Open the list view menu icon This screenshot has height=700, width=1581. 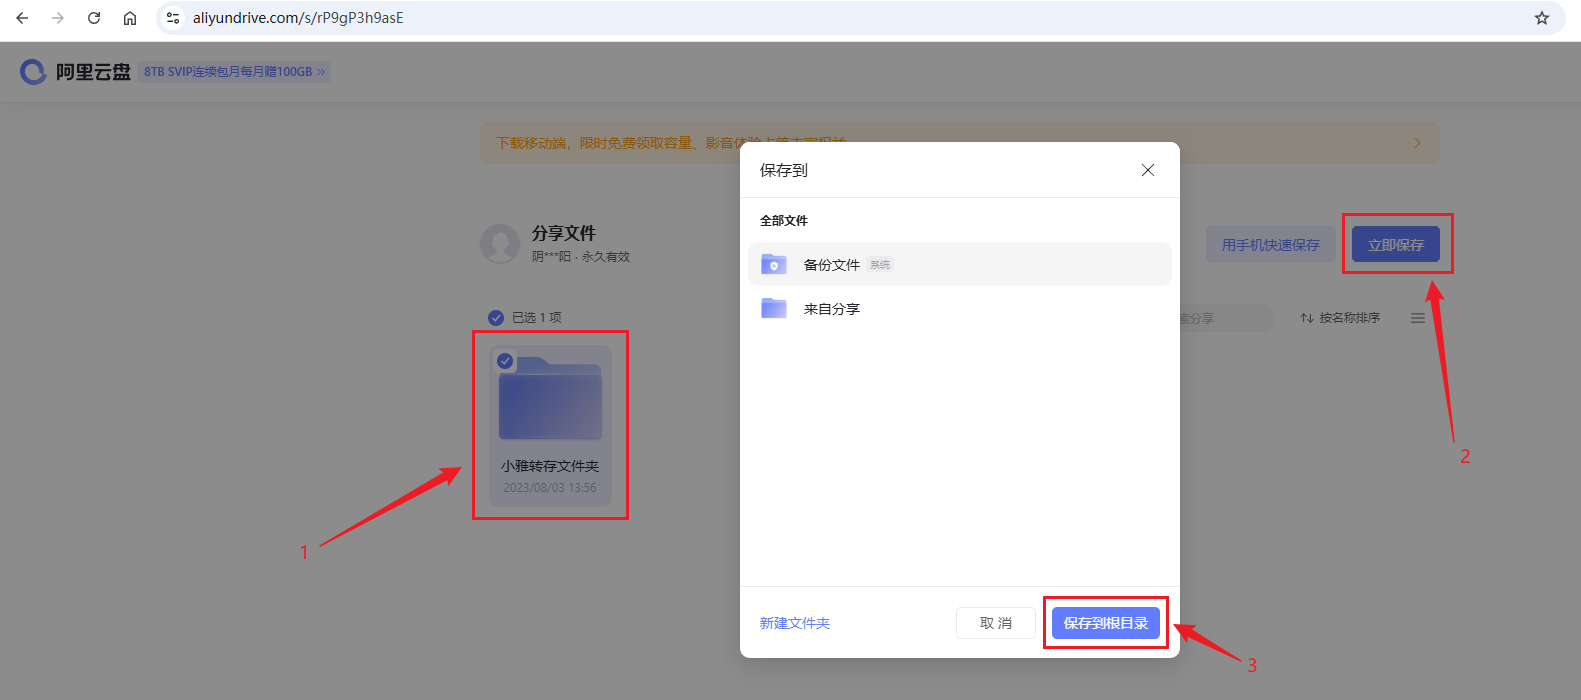click(1417, 318)
